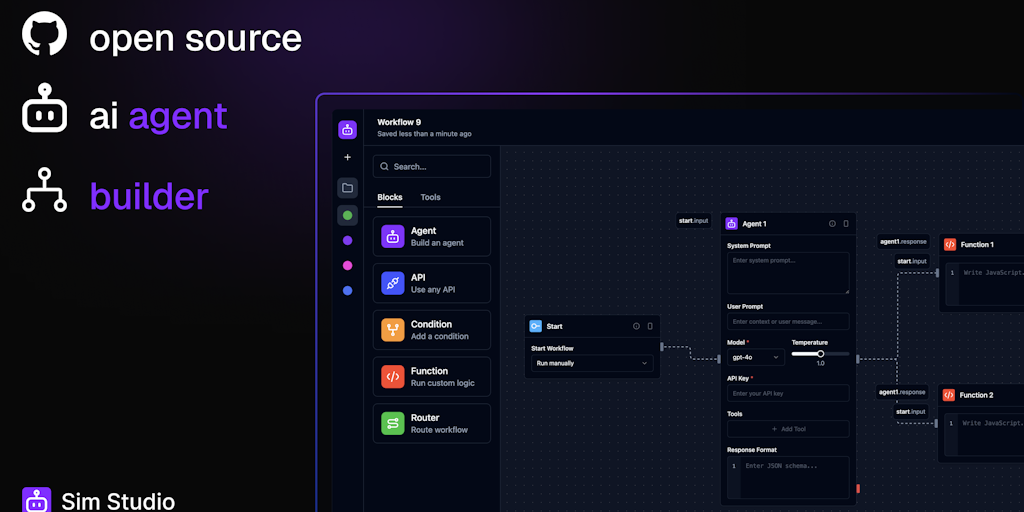The height and width of the screenshot is (512, 1024).
Task: Click the Temperature value 1.0
Action: [x=820, y=363]
